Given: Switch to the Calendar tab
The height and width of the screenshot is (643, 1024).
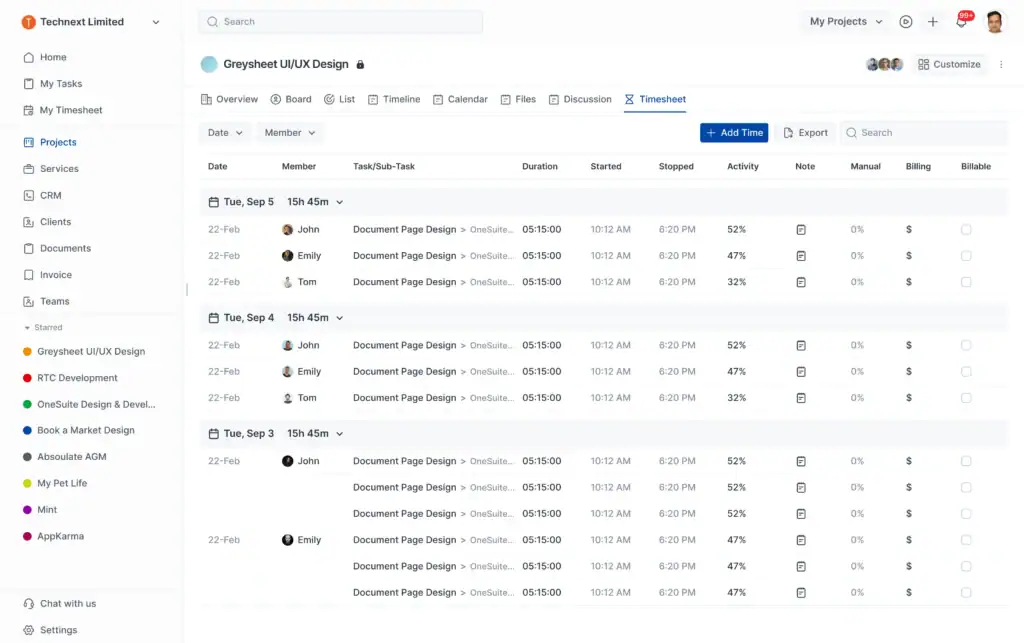Looking at the screenshot, I should (x=460, y=99).
